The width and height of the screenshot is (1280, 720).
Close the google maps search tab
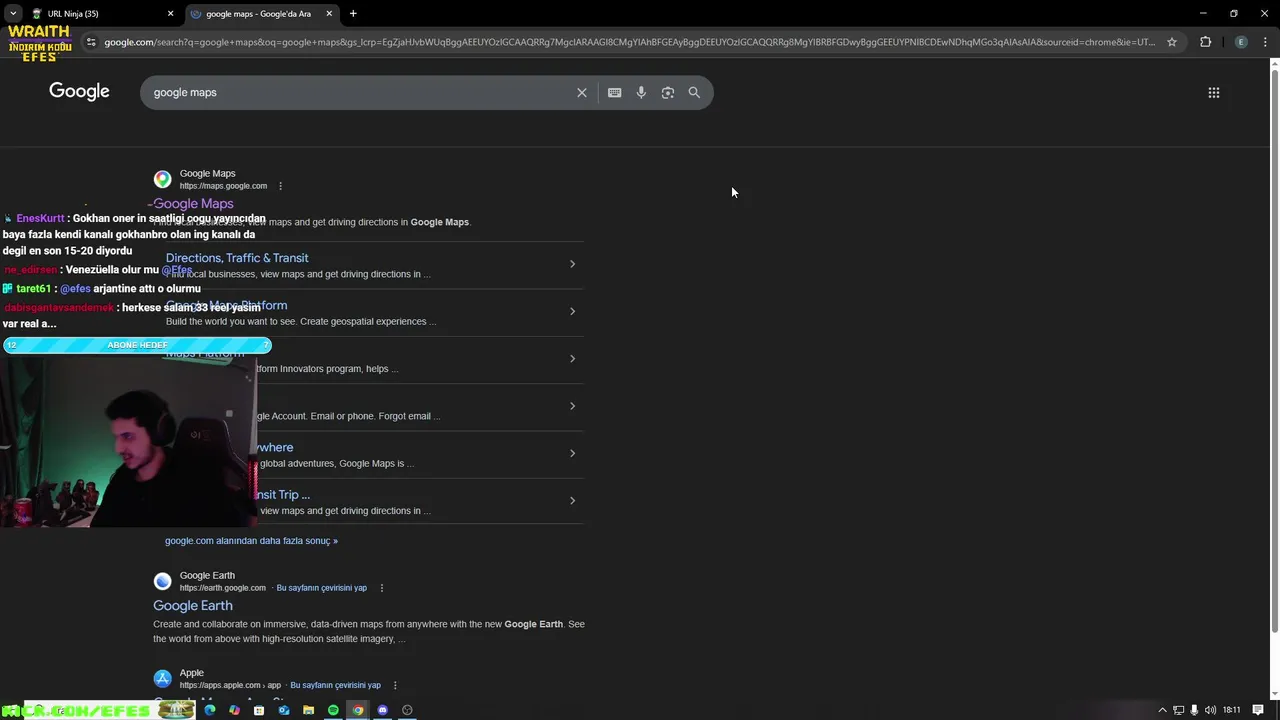[x=329, y=14]
